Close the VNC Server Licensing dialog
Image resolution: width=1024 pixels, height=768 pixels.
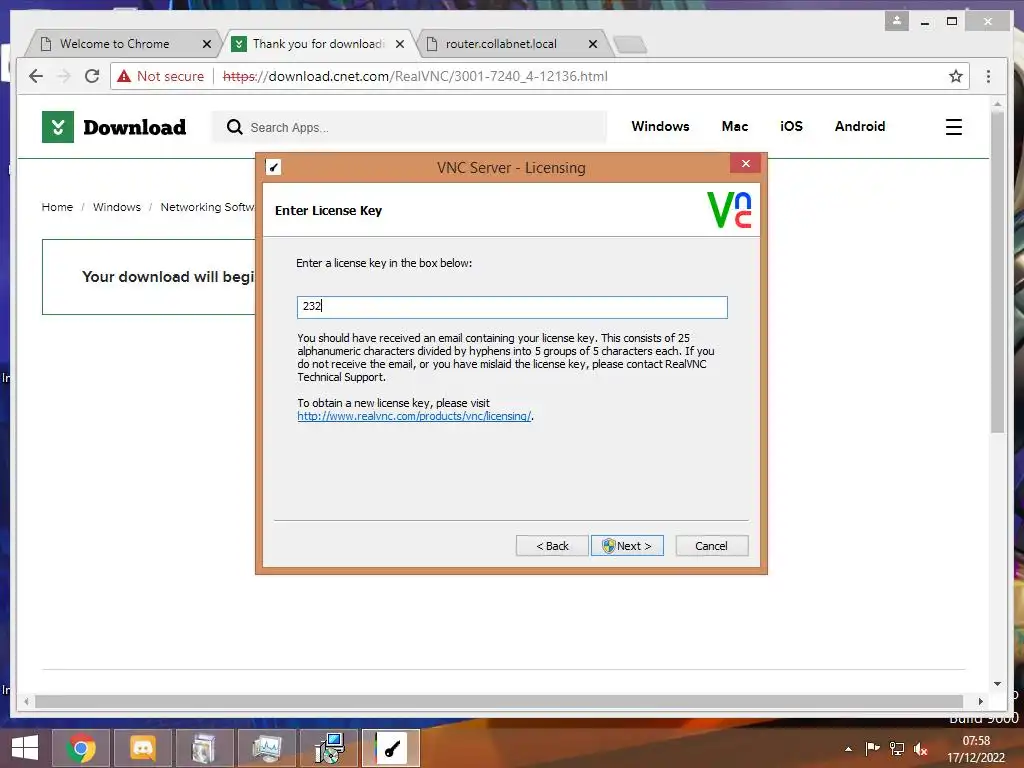point(745,163)
